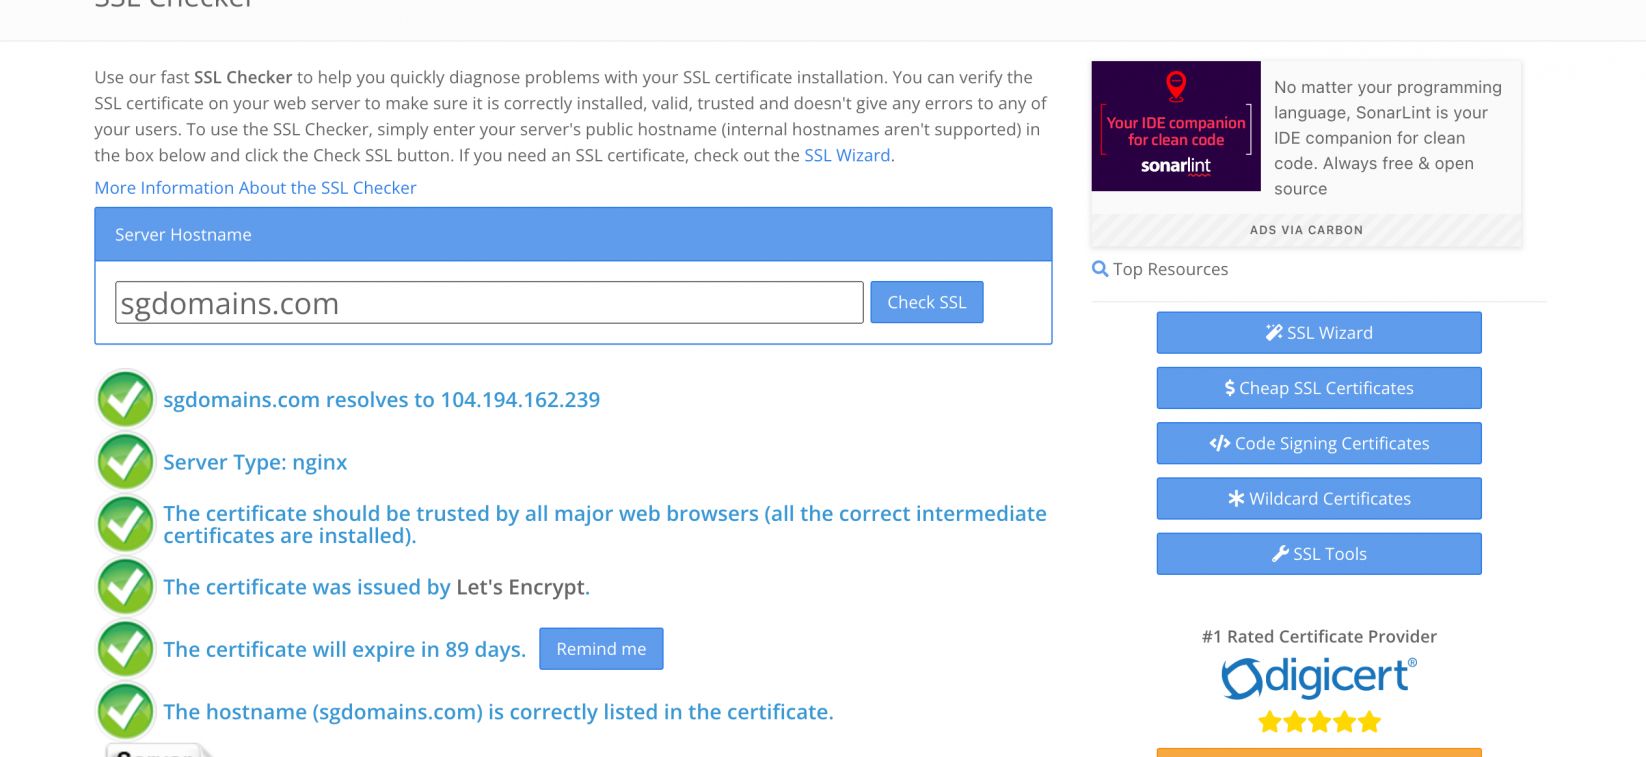Go to Wildcard Certificates
Screen dimensions: 1646x757
(x=1319, y=498)
